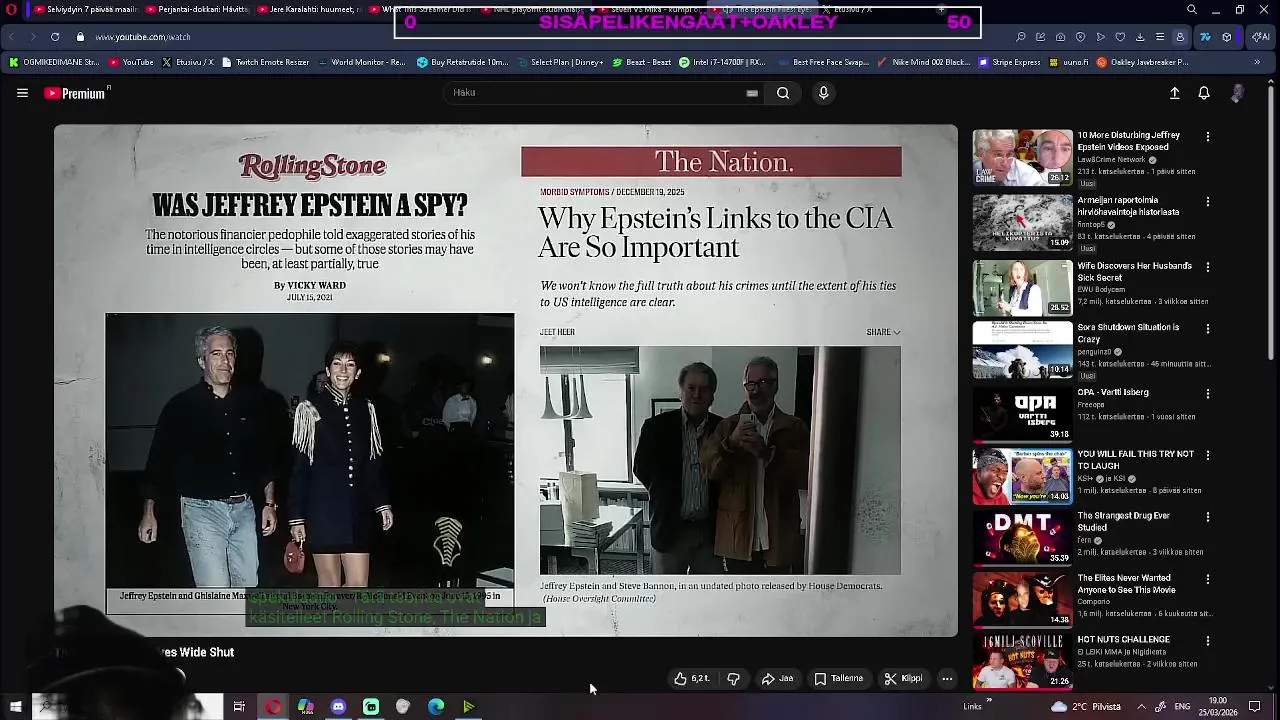Open Task View on taskbar

[239, 707]
